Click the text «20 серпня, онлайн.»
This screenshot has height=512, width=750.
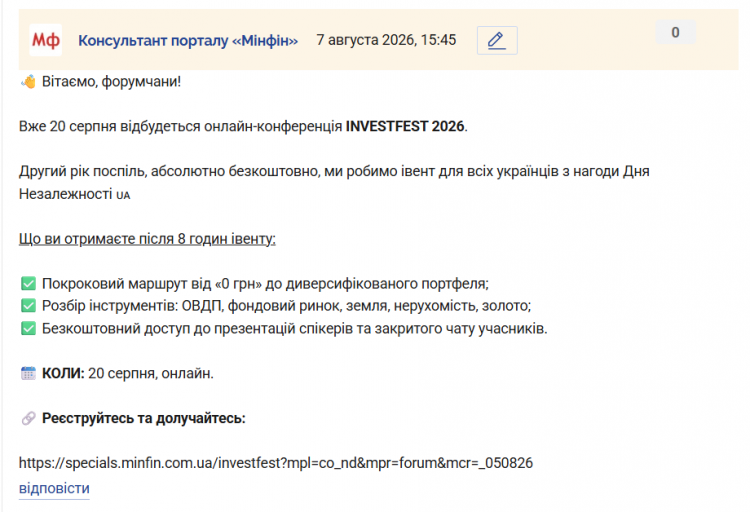151,373
